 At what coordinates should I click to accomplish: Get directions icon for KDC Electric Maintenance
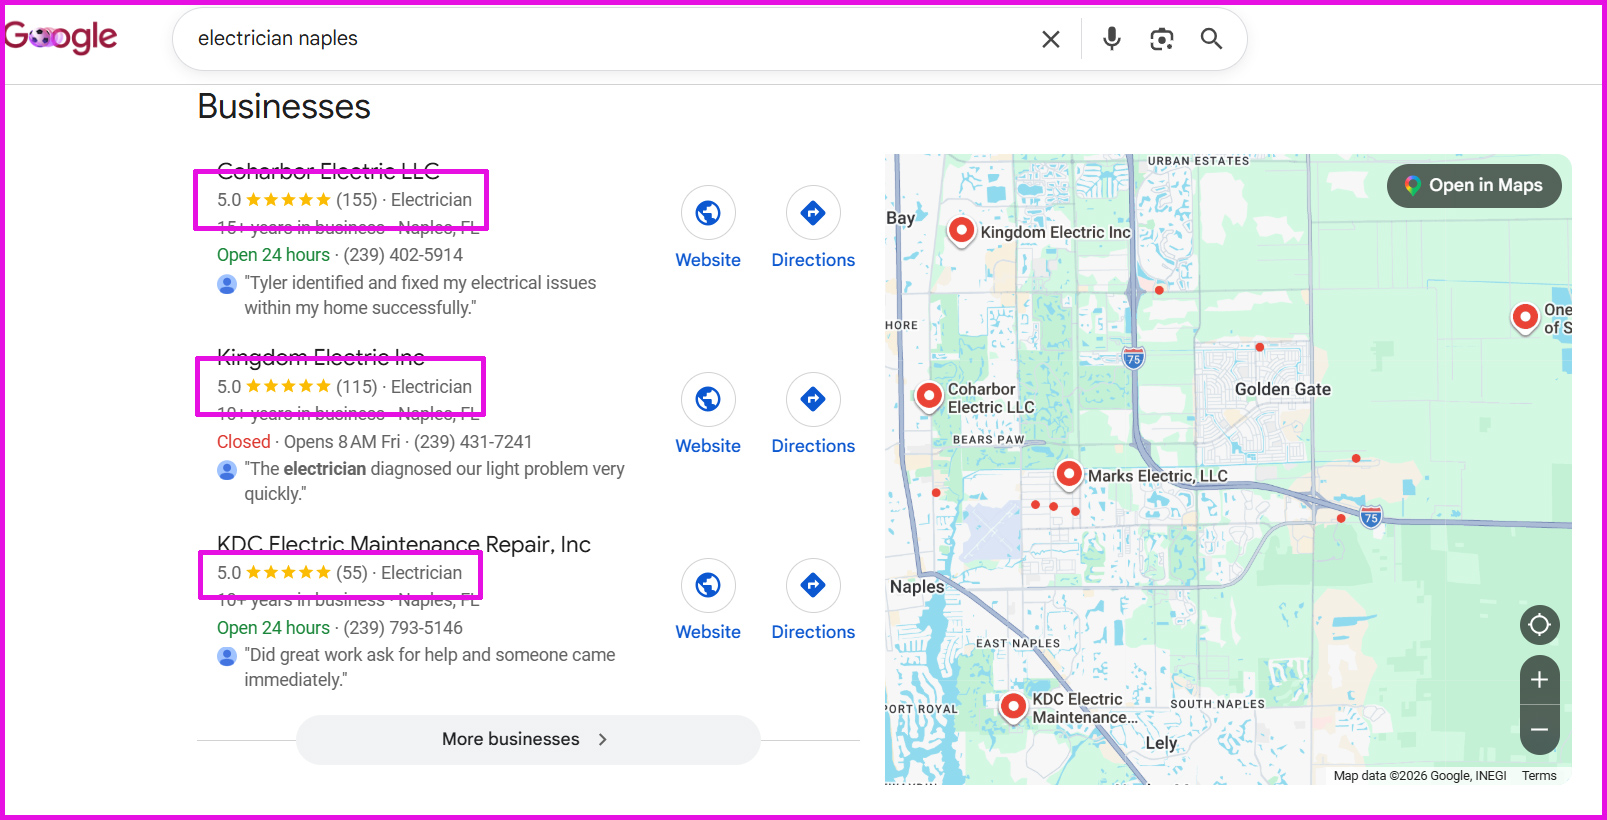[x=813, y=585]
